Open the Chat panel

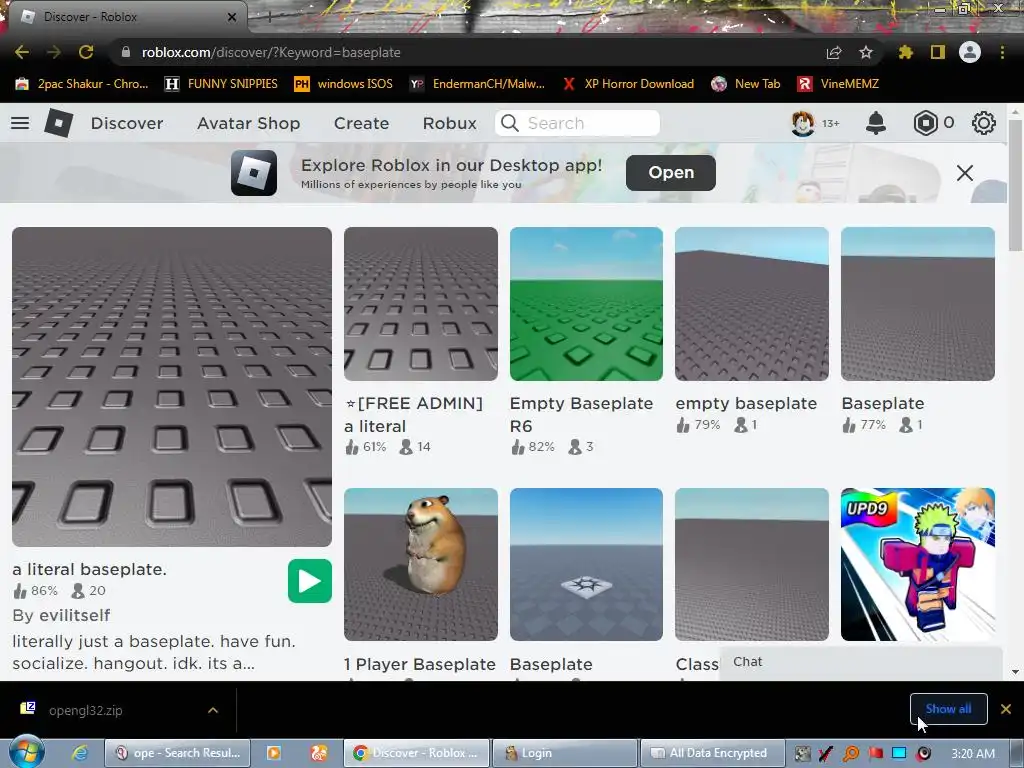click(x=861, y=663)
